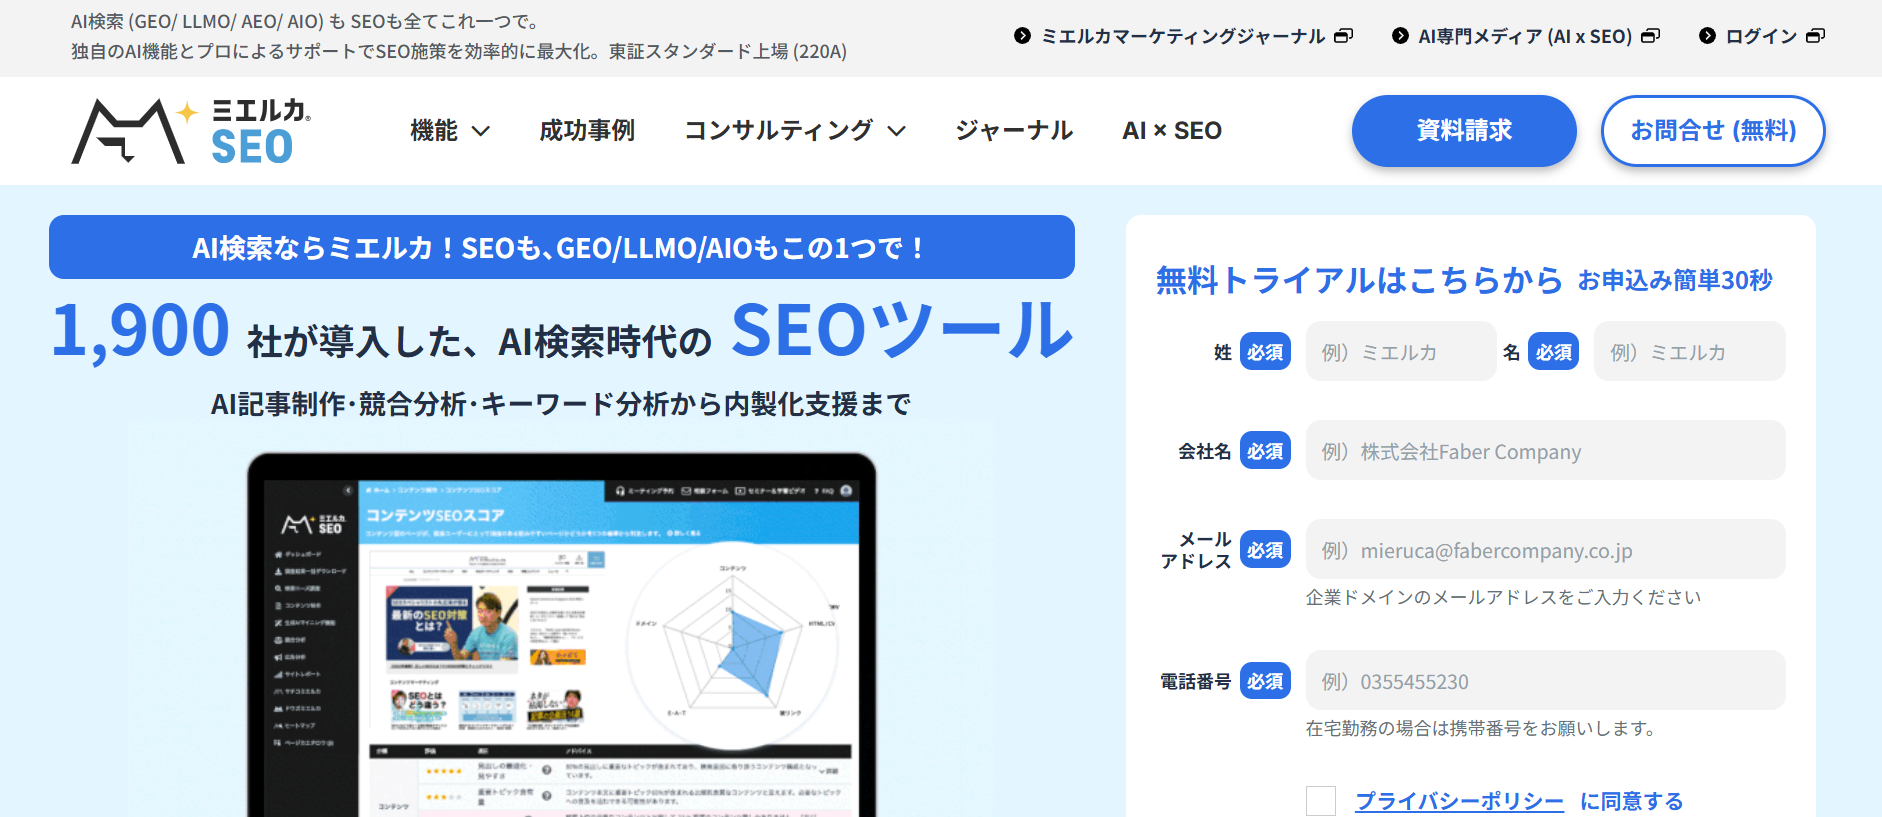Click the お申込み簡単30秒 text
This screenshot has height=817, width=1882.
point(1675,281)
